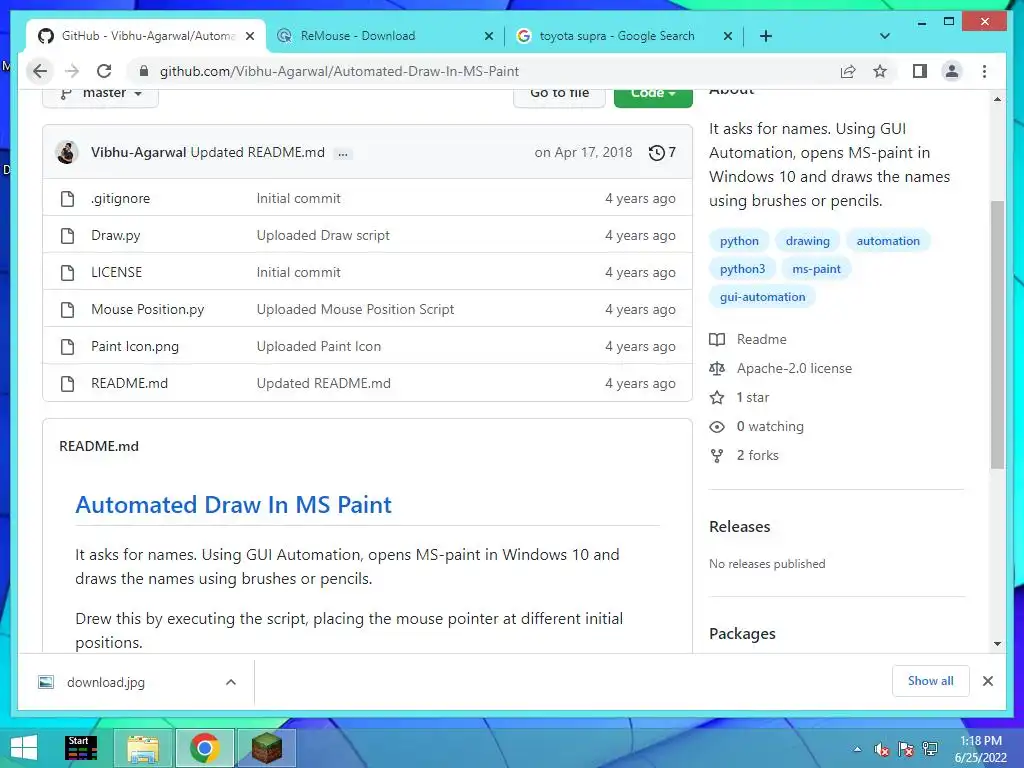Click Show all downloads button
Screen dimensions: 1024x768
(x=931, y=681)
